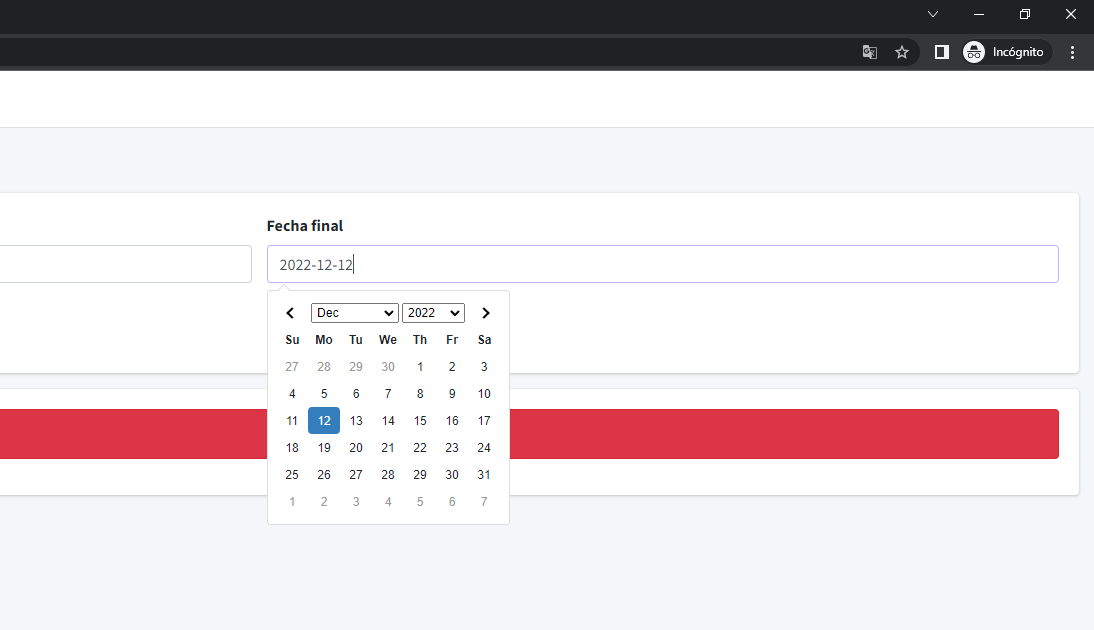Pick greyed January 7 date
The width and height of the screenshot is (1094, 630).
(484, 502)
